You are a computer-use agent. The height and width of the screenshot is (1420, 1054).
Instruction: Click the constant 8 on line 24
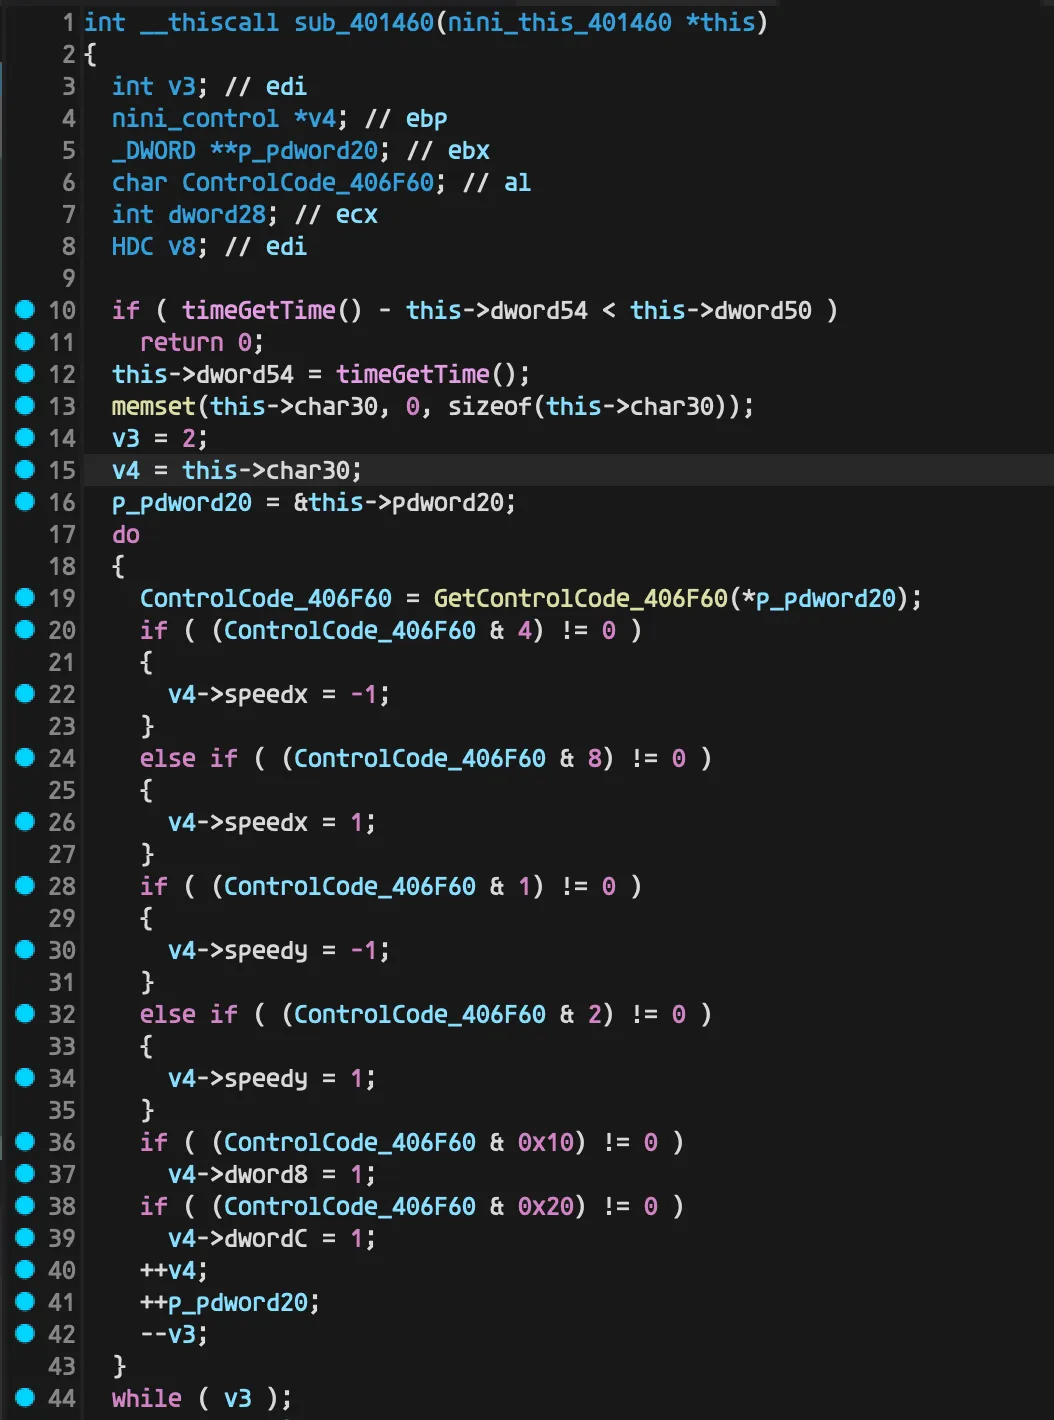click(595, 758)
